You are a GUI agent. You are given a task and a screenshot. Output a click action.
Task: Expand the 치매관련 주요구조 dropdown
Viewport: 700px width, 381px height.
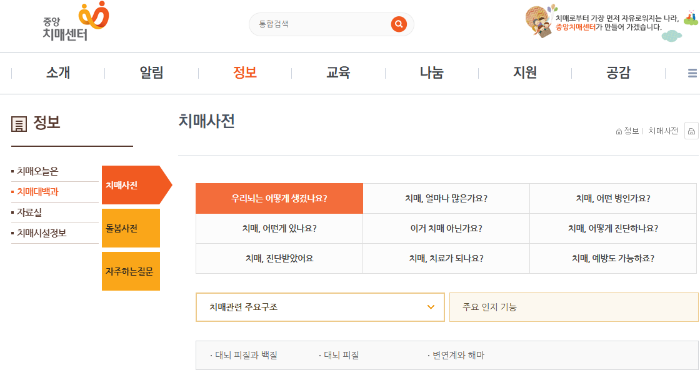click(x=320, y=307)
